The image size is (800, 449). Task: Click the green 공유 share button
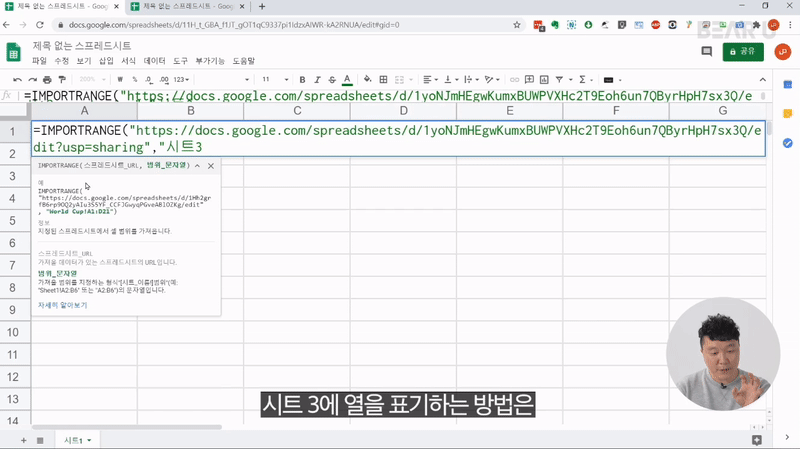pos(743,52)
